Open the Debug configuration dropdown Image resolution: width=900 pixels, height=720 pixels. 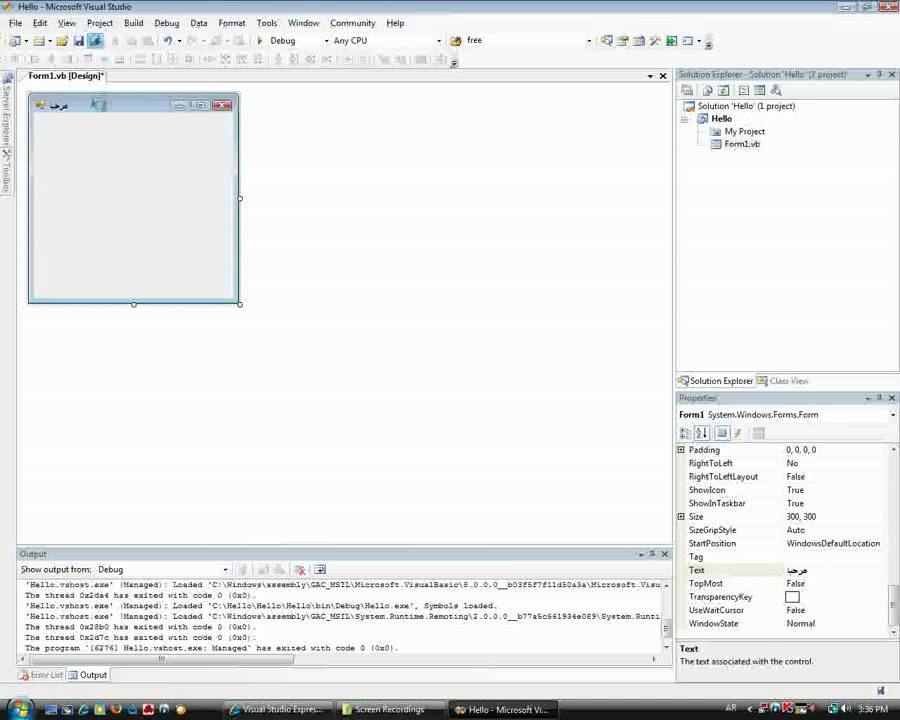327,41
